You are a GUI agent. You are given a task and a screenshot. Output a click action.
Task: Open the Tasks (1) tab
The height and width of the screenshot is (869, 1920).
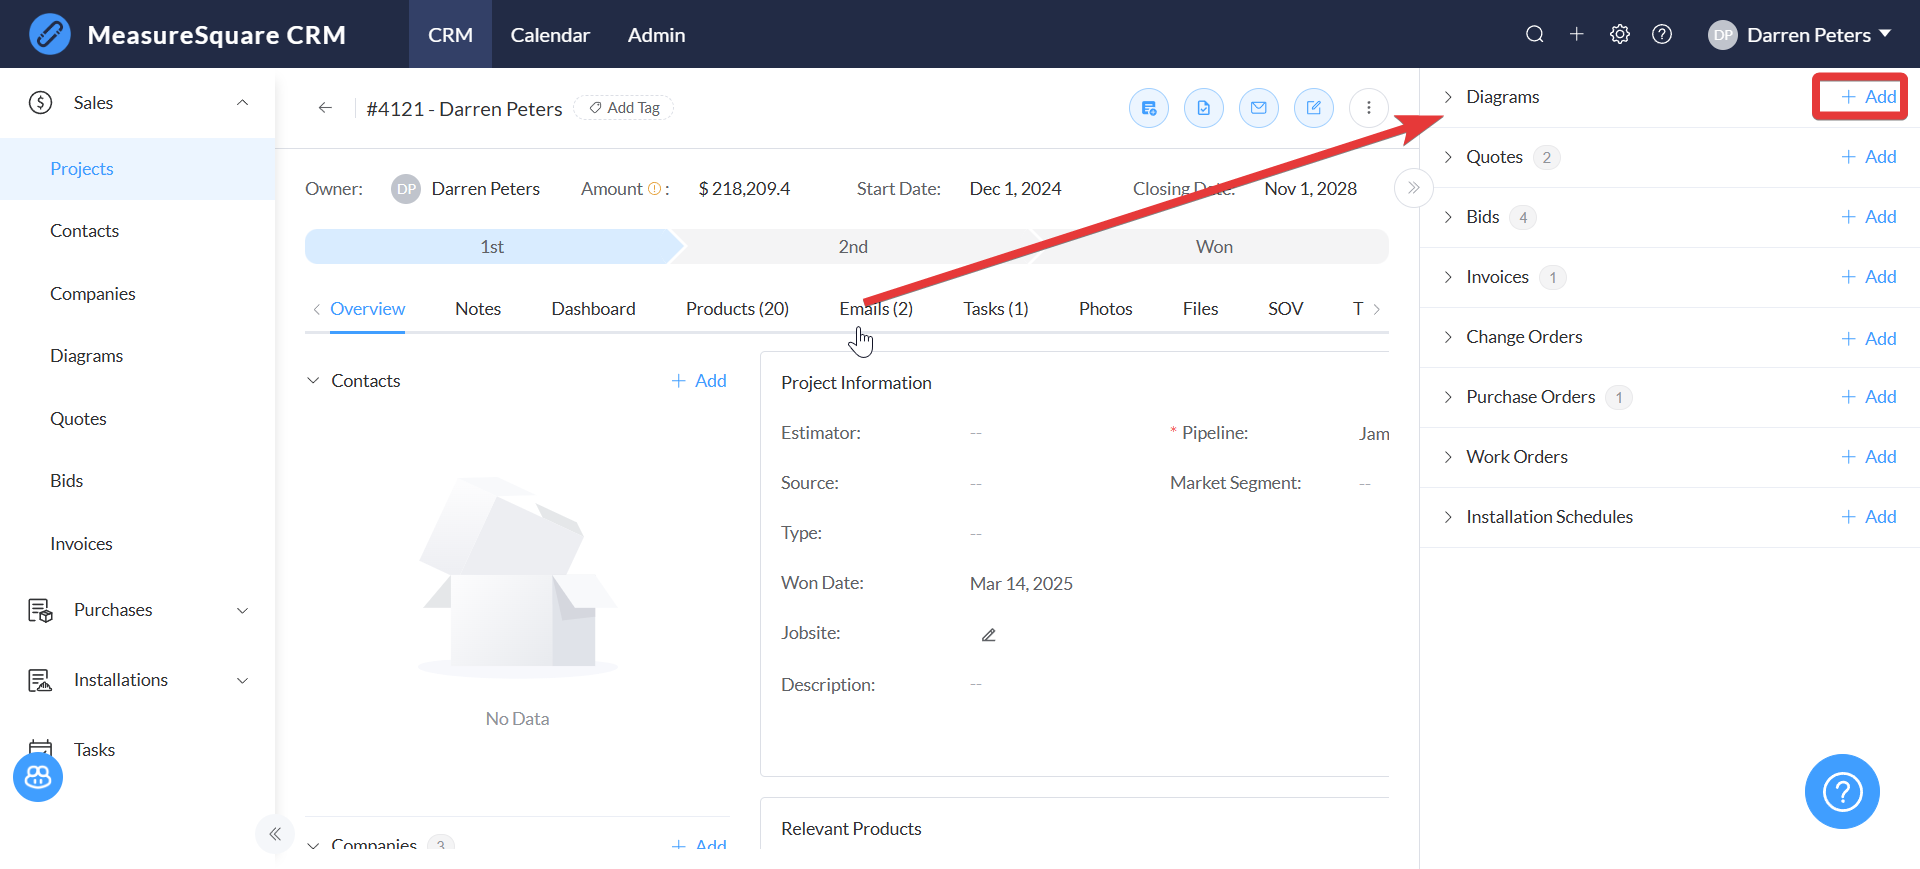click(996, 309)
